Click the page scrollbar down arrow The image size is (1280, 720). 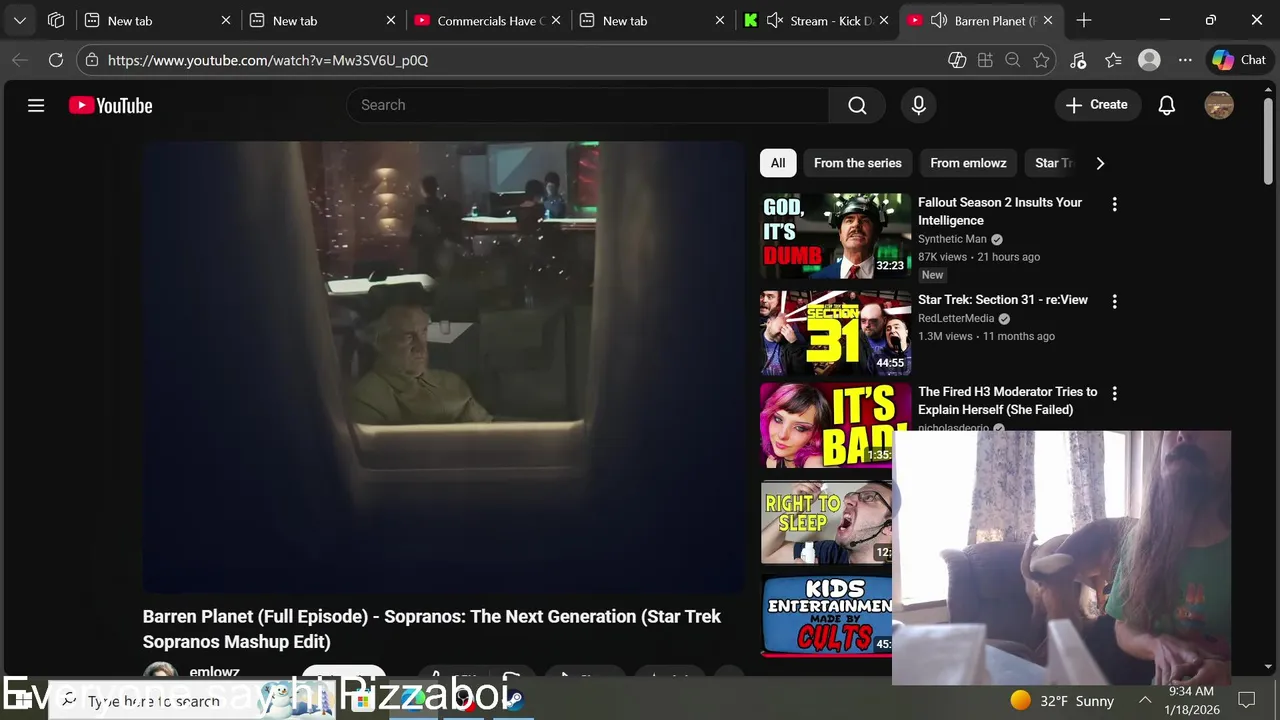[1269, 667]
